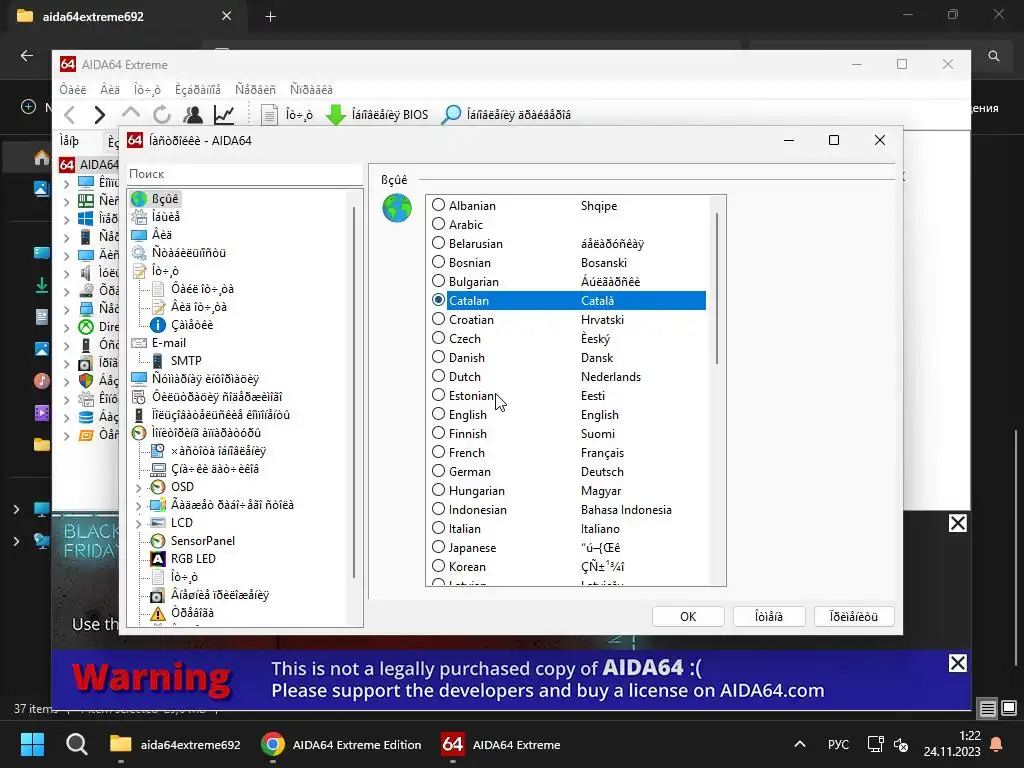Select the French language radio button

point(438,452)
